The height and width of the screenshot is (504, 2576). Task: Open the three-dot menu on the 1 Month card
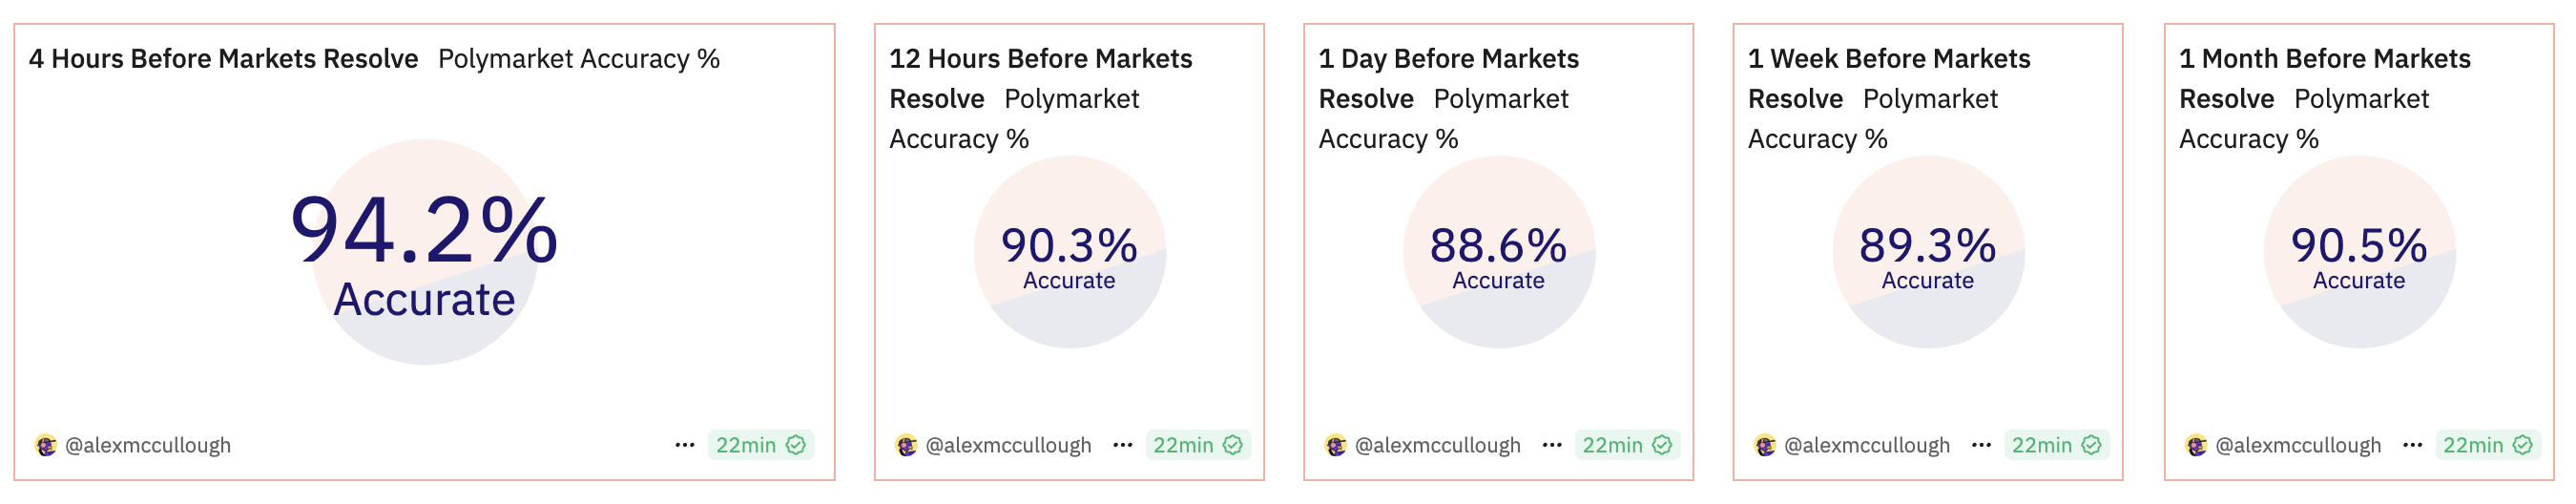(x=2413, y=445)
